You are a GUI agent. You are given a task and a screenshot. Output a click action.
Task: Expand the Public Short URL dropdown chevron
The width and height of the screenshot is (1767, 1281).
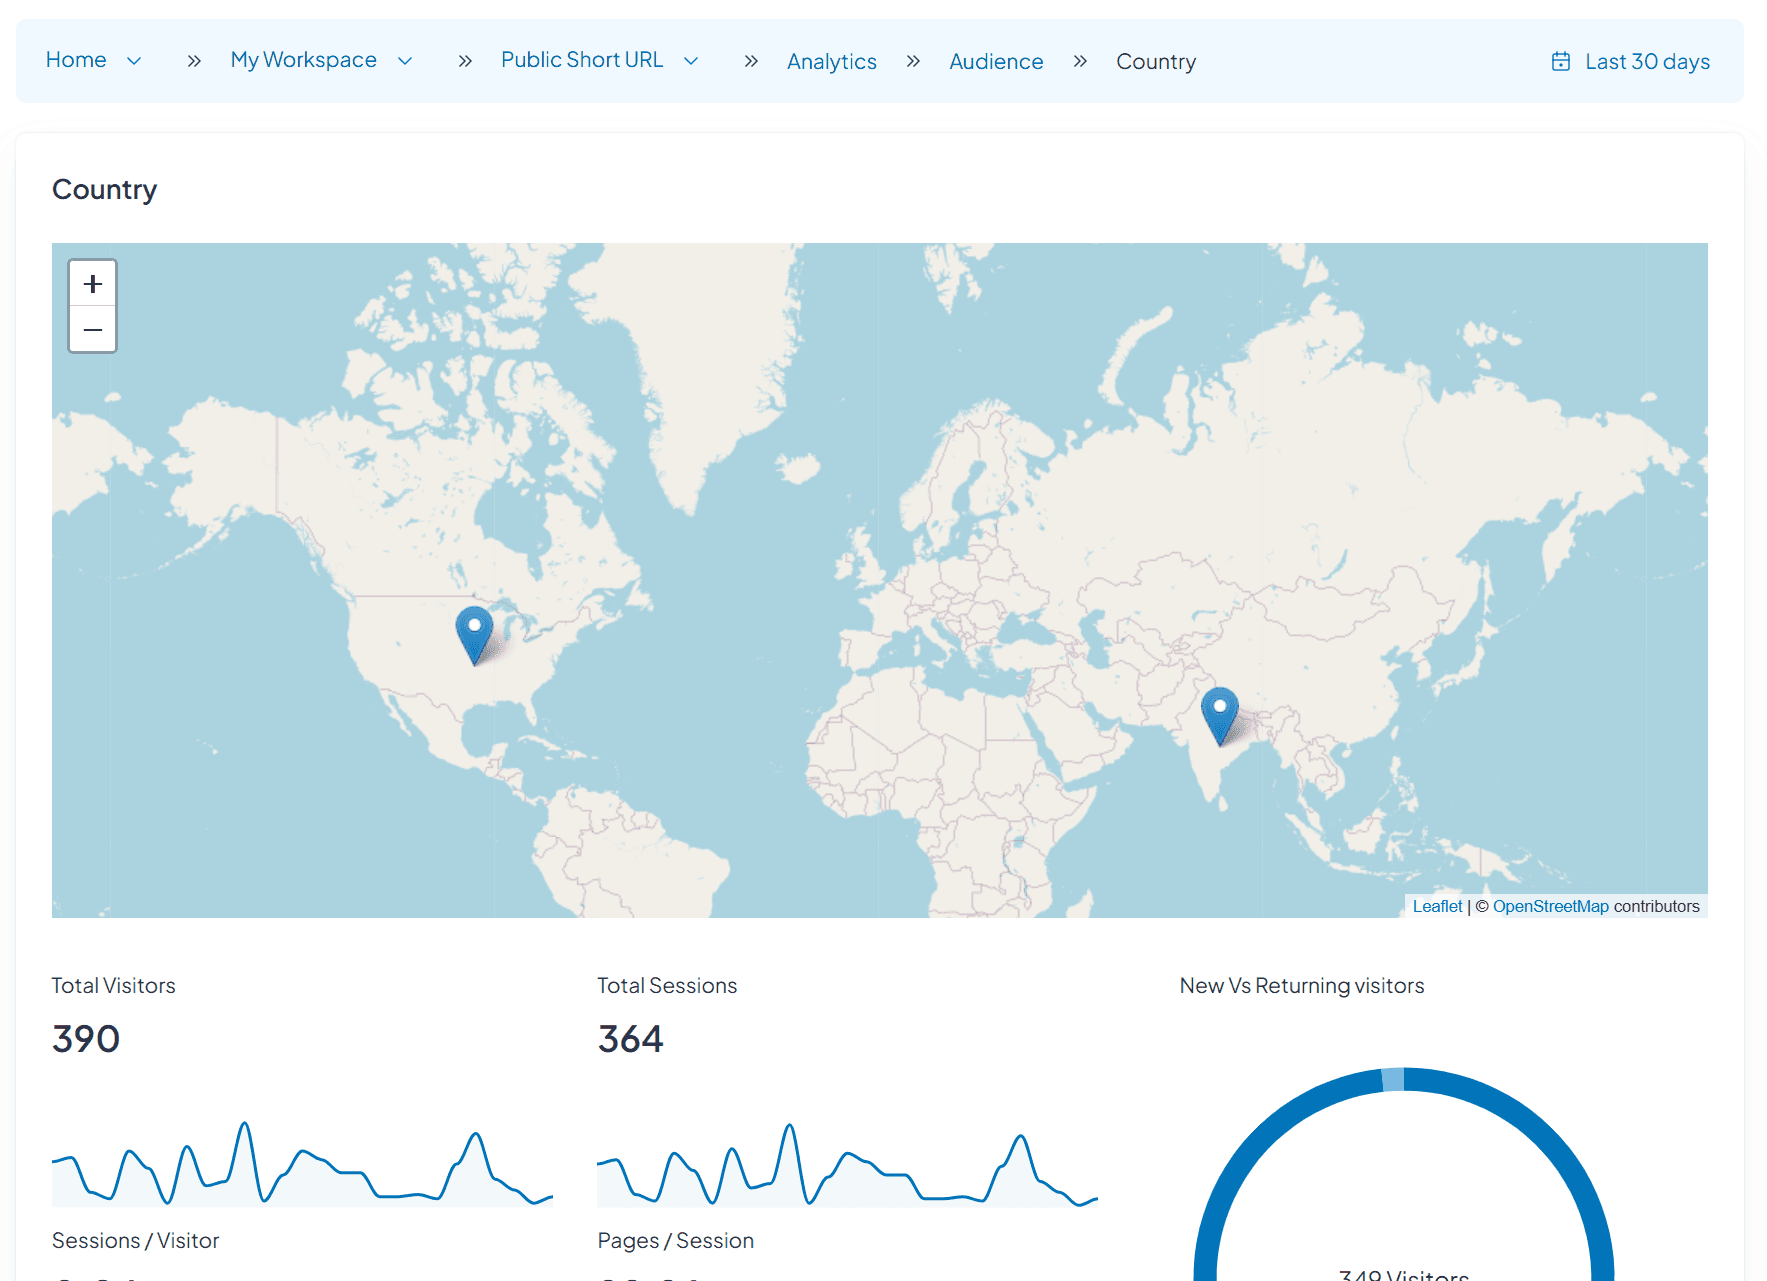(691, 61)
